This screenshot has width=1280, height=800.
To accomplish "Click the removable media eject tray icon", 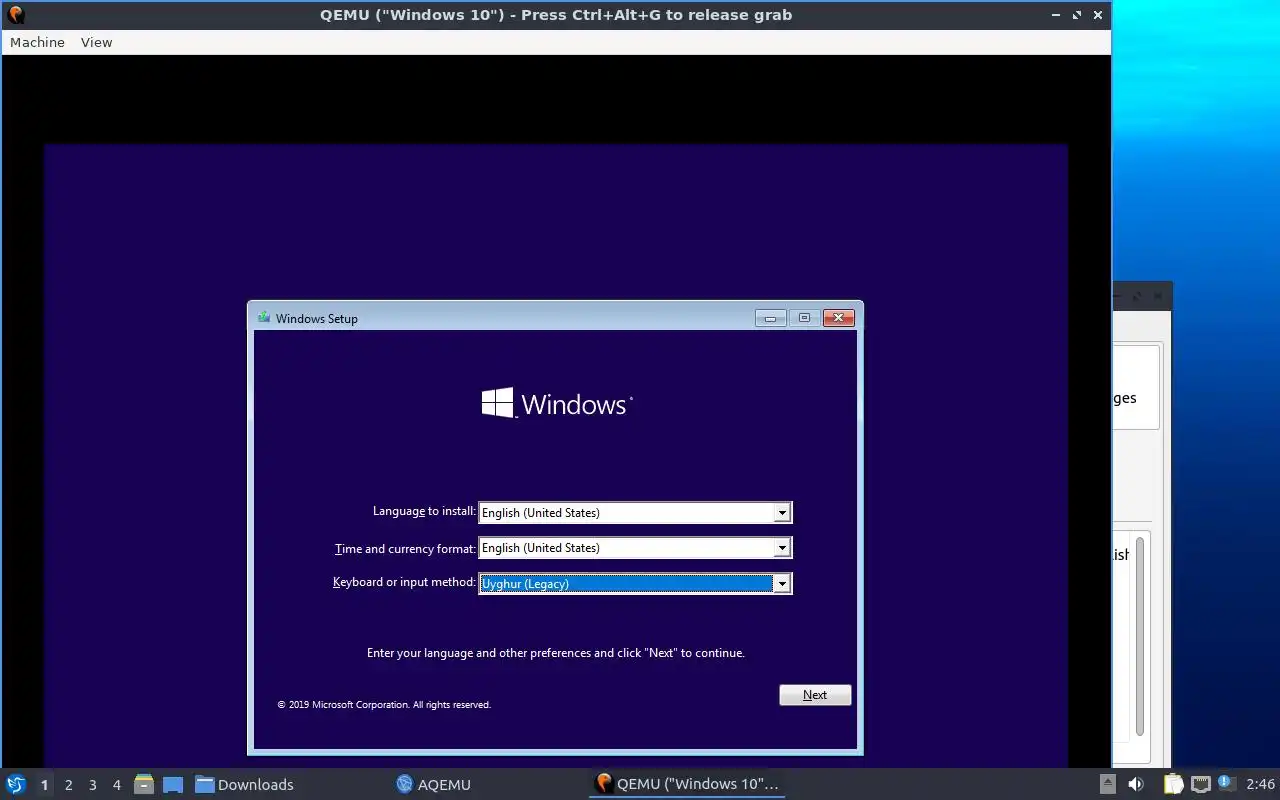I will [1107, 784].
